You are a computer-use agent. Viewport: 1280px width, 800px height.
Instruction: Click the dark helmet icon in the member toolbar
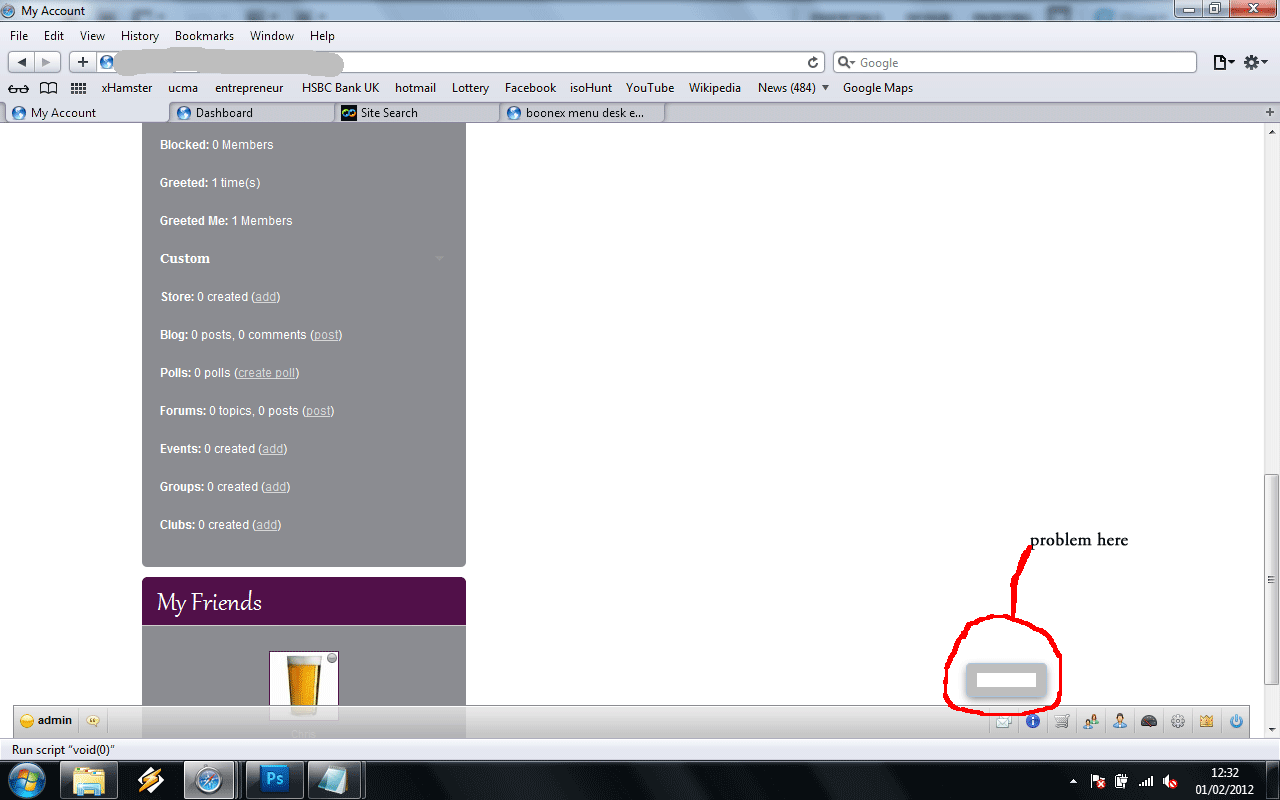pos(1149,721)
